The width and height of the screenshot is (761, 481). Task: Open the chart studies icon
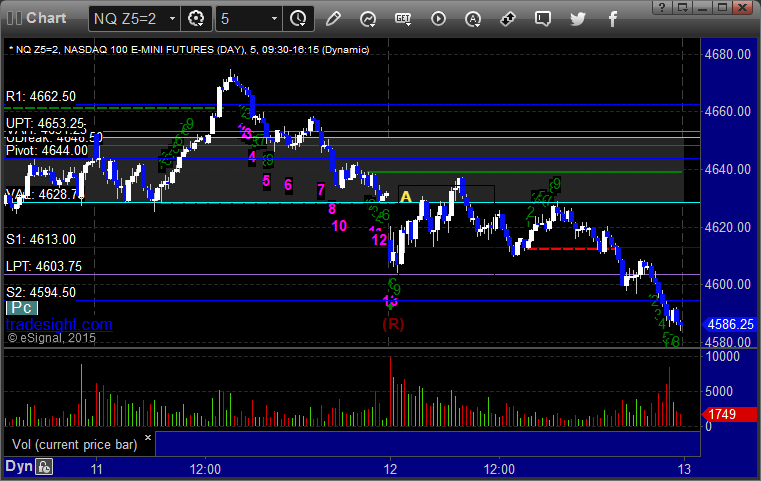pyautogui.click(x=368, y=19)
